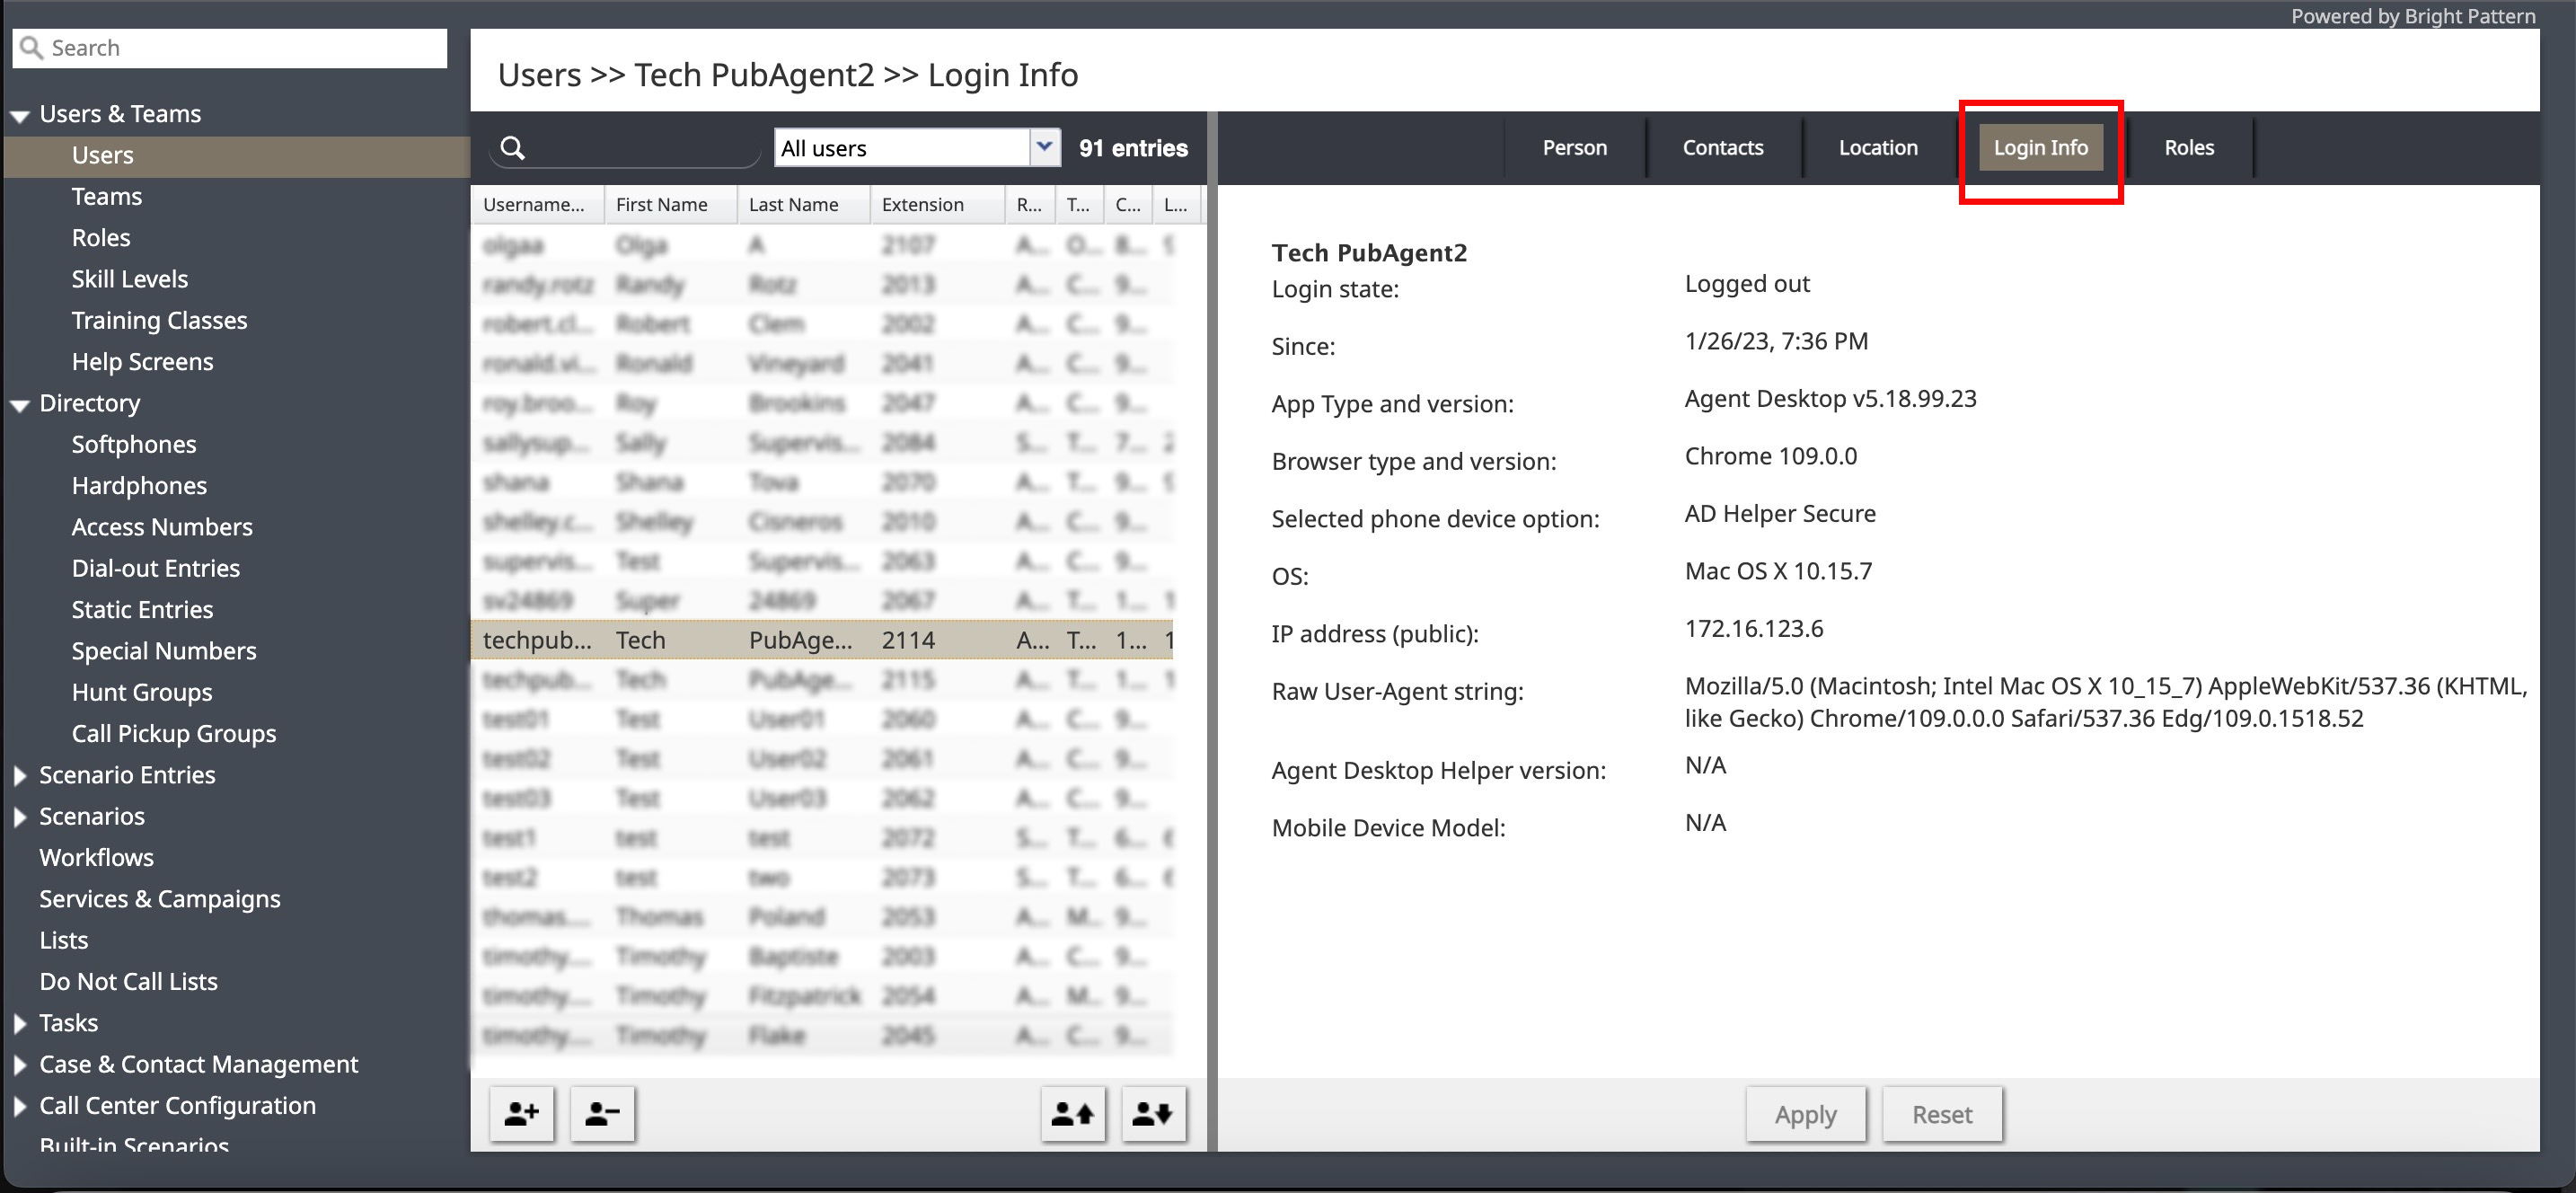Switch to the Contacts tab
2576x1193 pixels.
1722,147
